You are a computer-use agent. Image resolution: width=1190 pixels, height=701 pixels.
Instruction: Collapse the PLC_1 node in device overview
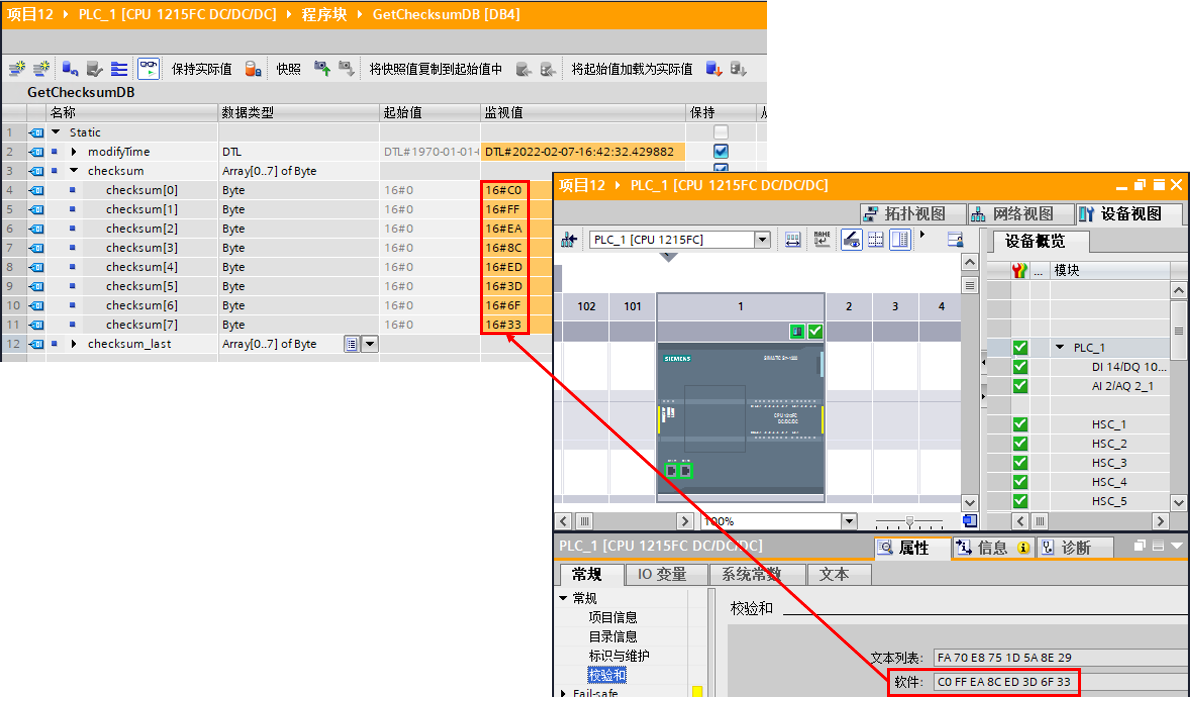tap(1060, 347)
